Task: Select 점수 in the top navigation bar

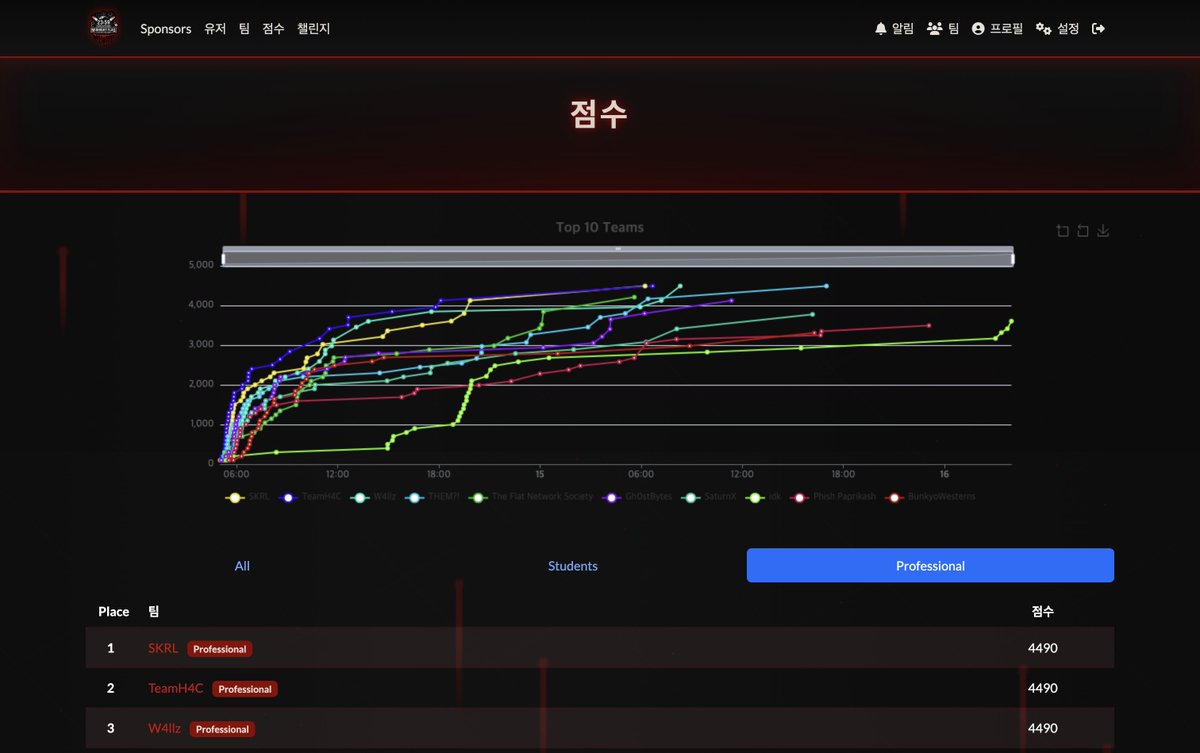Action: [273, 29]
